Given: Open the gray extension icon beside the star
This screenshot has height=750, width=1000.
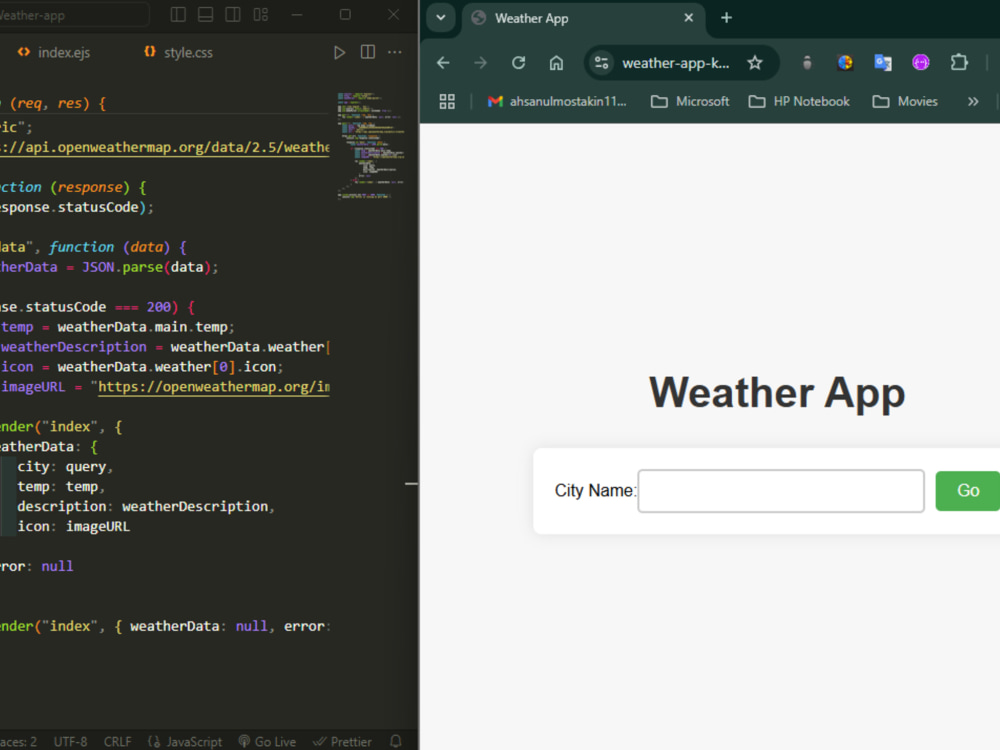Looking at the screenshot, I should tap(807, 62).
